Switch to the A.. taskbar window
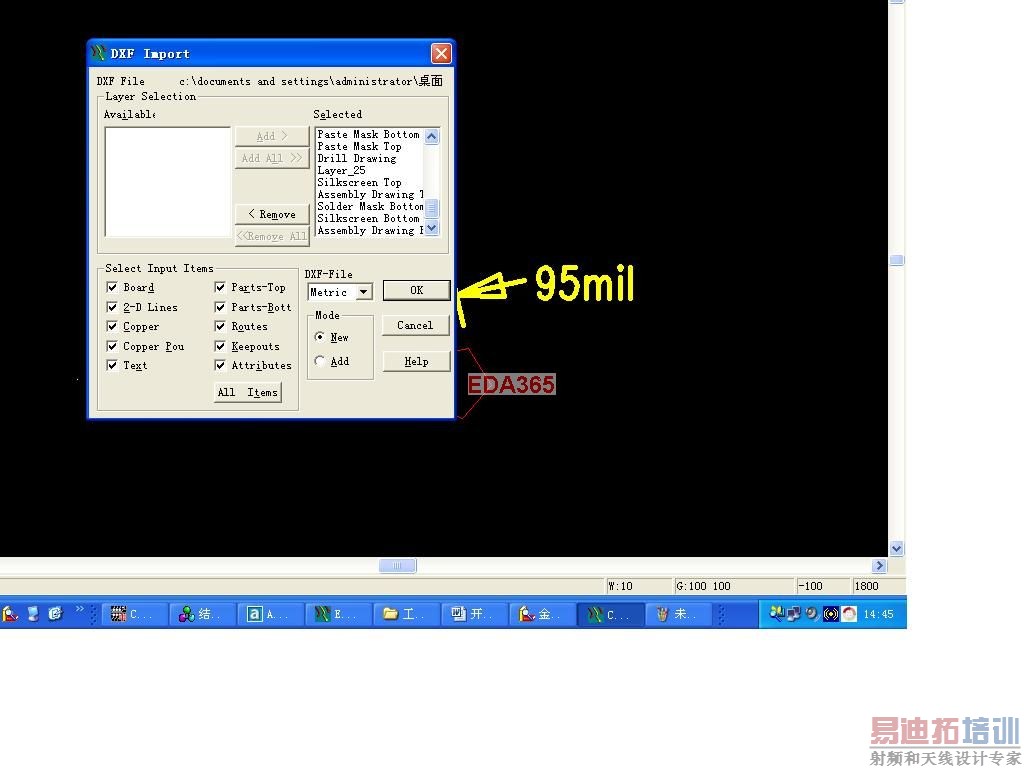Screen dimensions: 1024x768 pos(271,614)
